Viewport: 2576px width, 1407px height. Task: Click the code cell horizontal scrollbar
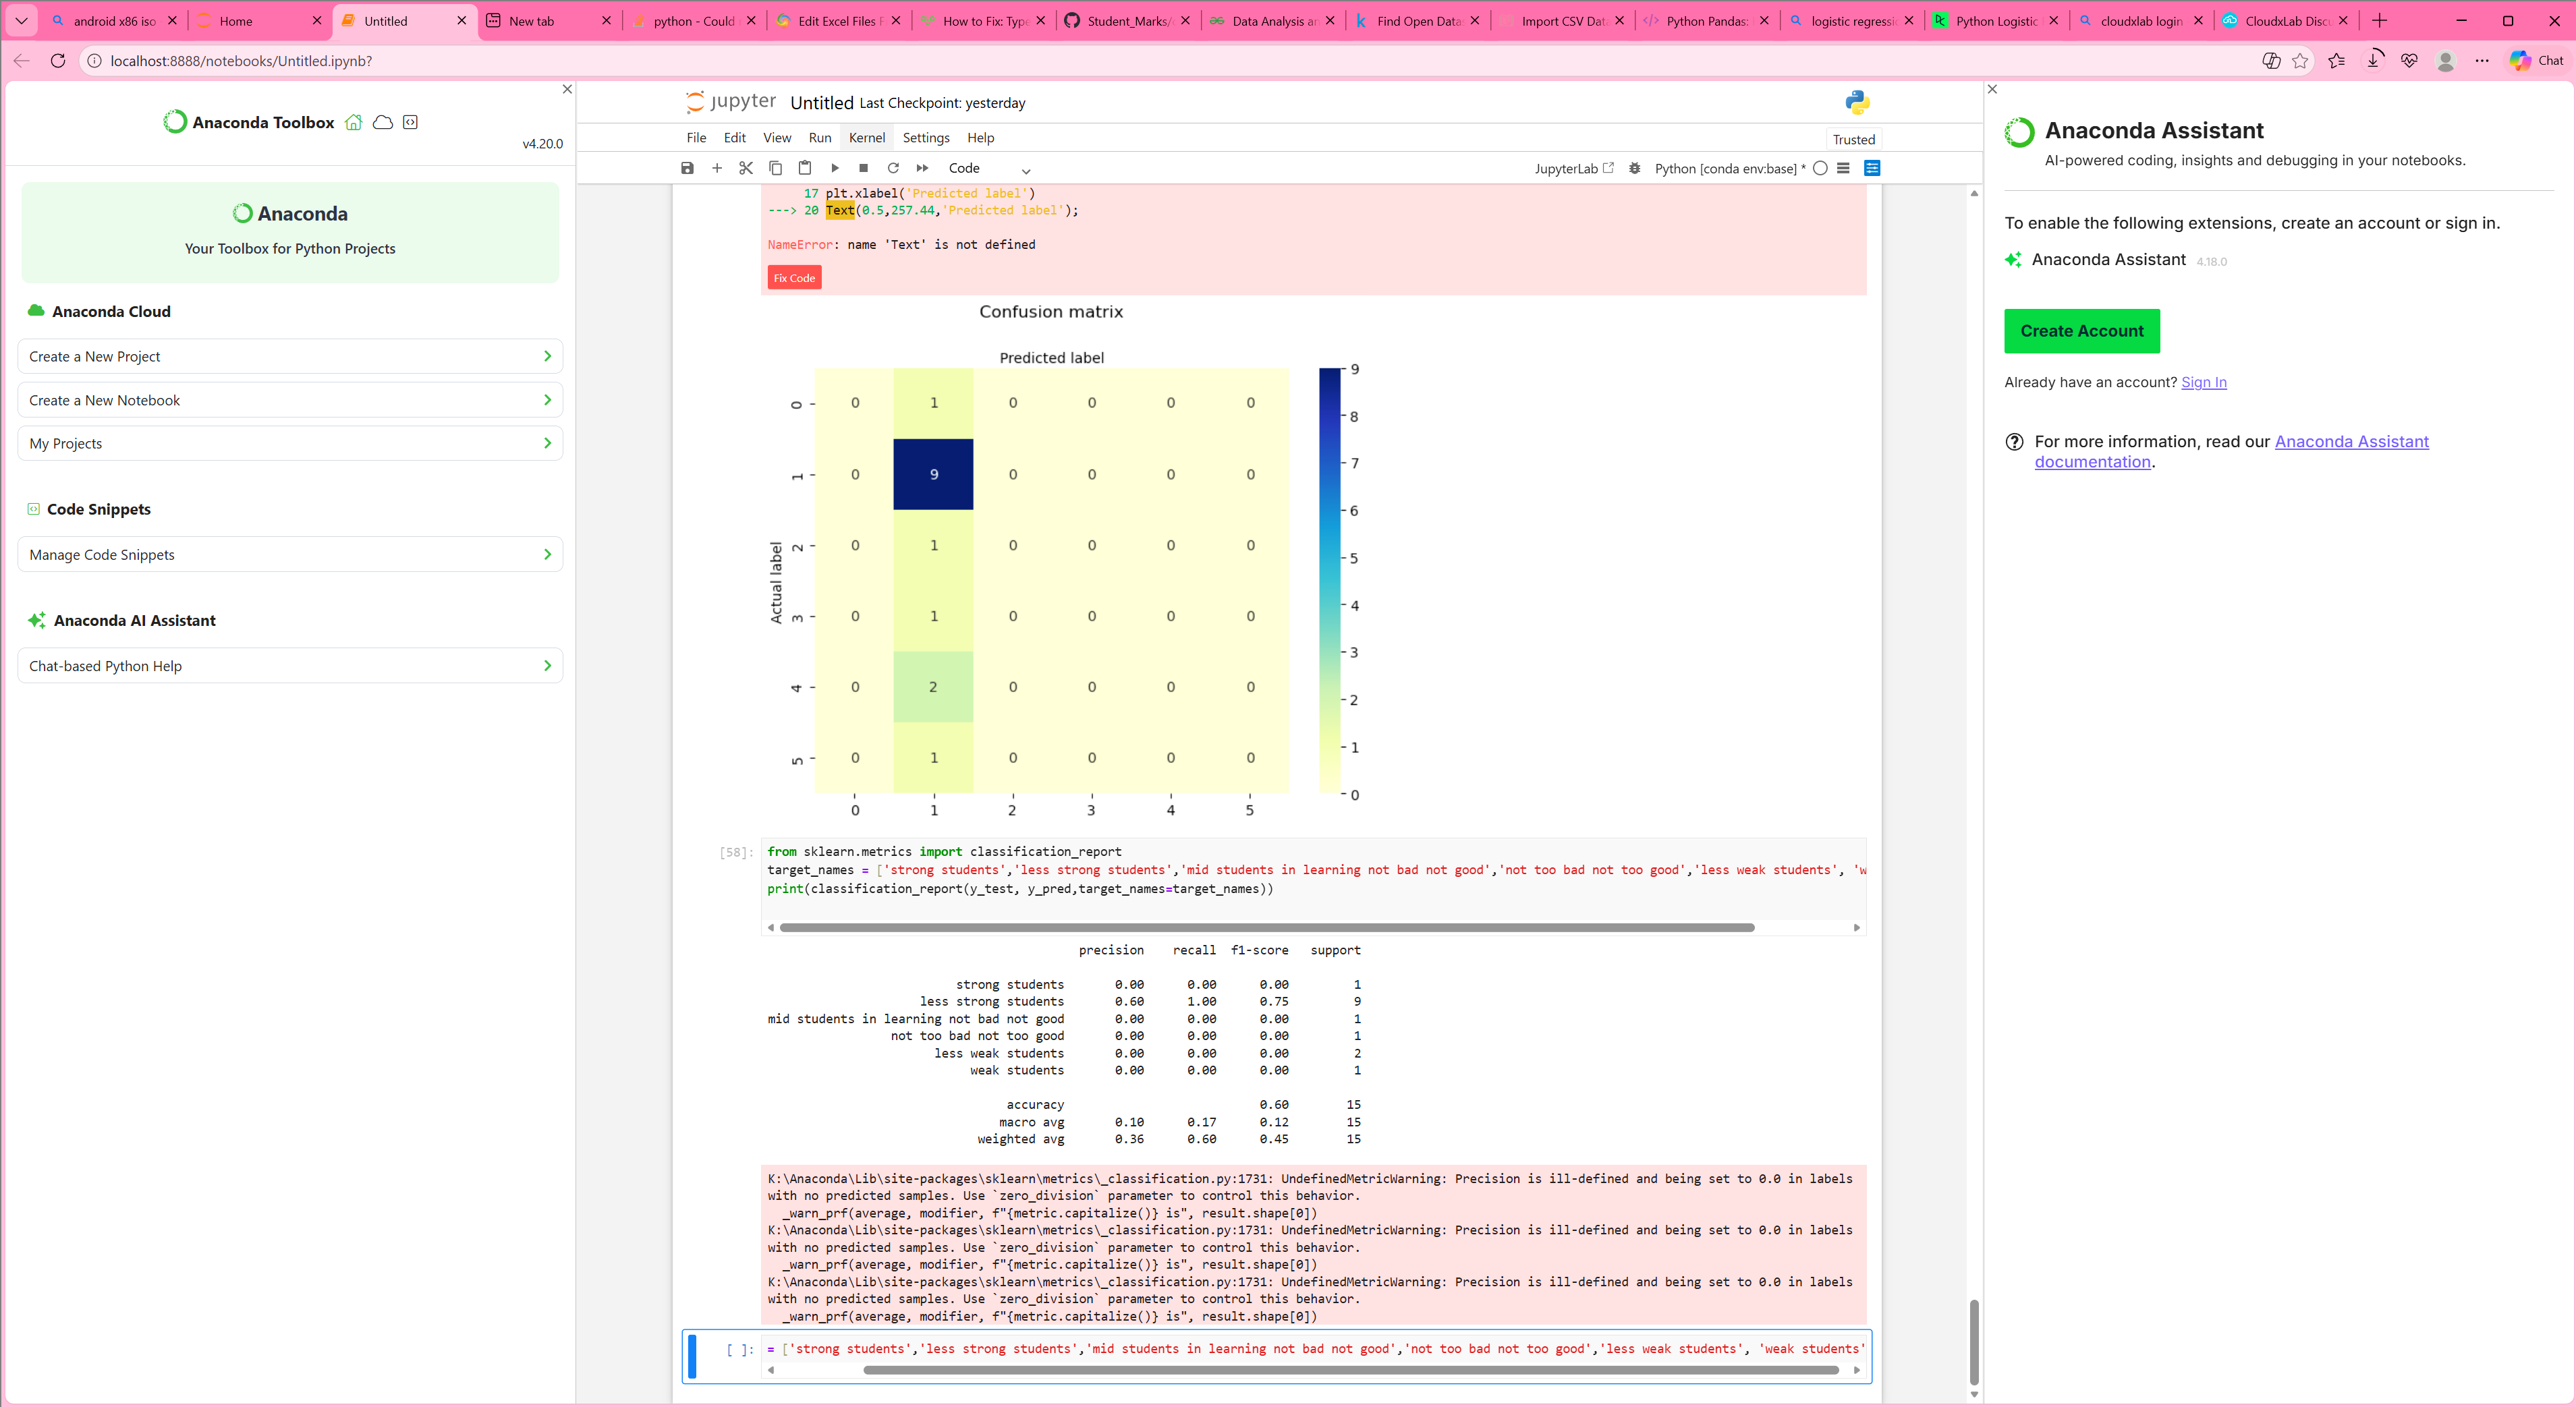(x=1266, y=927)
